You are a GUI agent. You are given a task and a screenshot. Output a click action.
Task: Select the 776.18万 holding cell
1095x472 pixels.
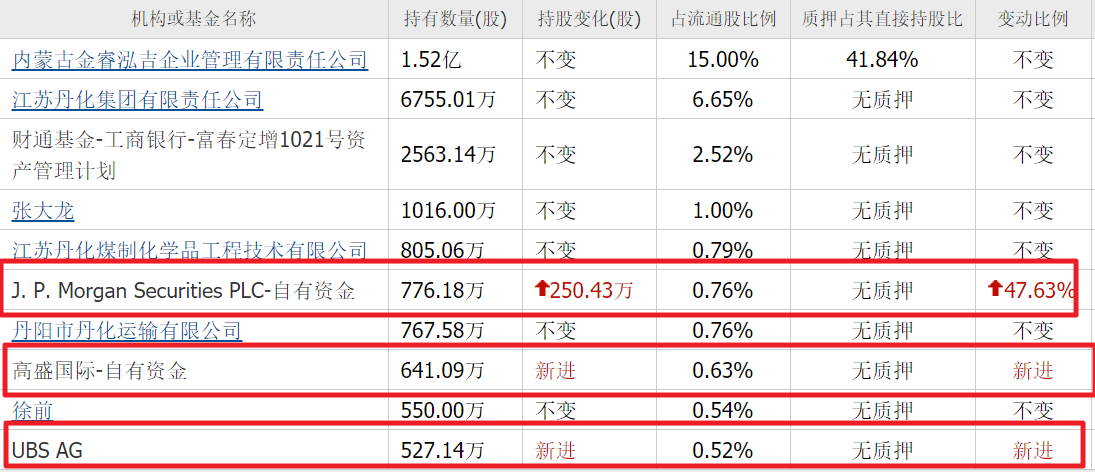[x=443, y=290]
